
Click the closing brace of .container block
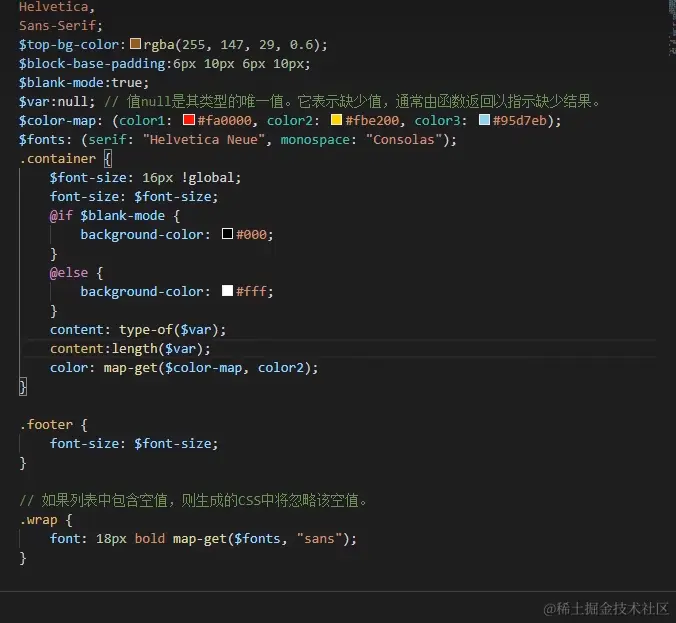(23, 387)
